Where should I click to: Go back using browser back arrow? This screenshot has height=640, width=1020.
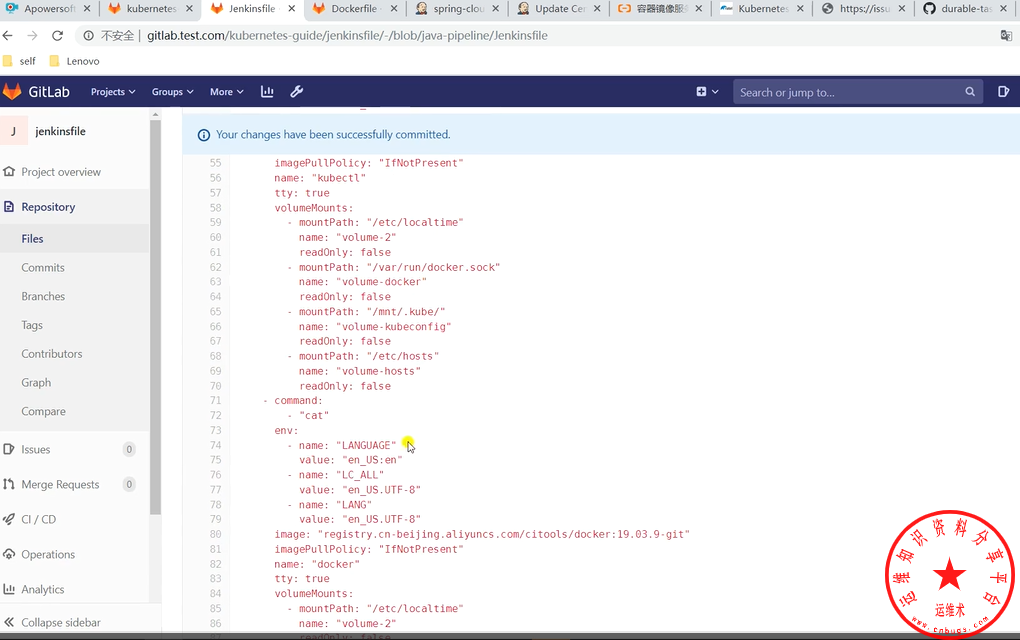[9, 35]
